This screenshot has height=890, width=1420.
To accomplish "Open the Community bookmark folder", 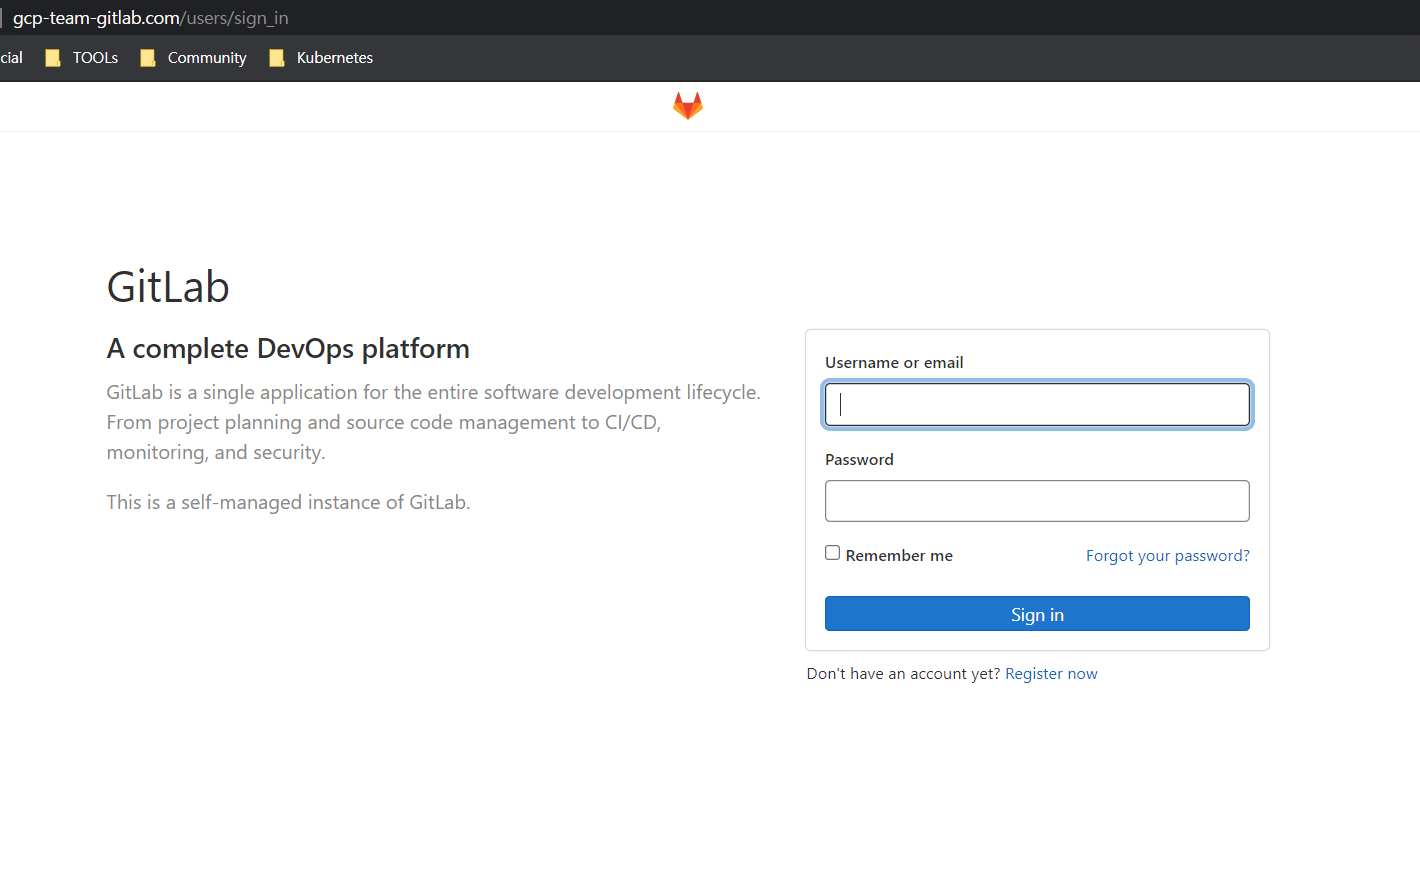I will coord(194,58).
